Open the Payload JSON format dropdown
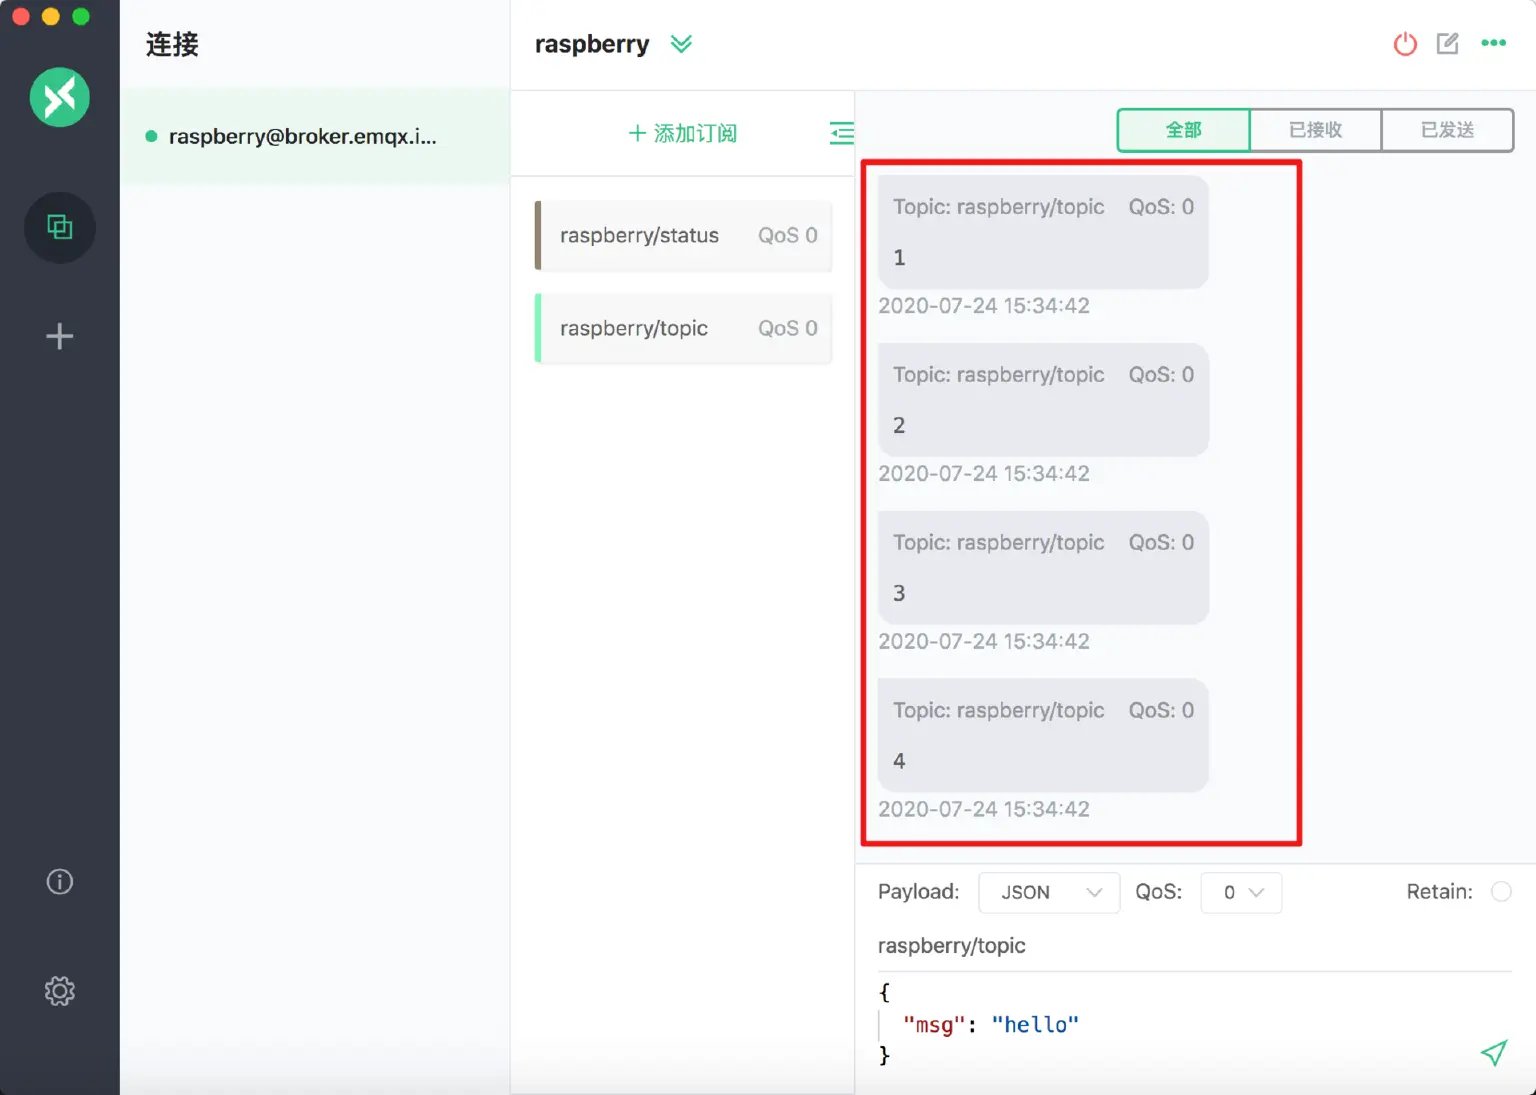Viewport: 1536px width, 1095px height. click(1048, 892)
